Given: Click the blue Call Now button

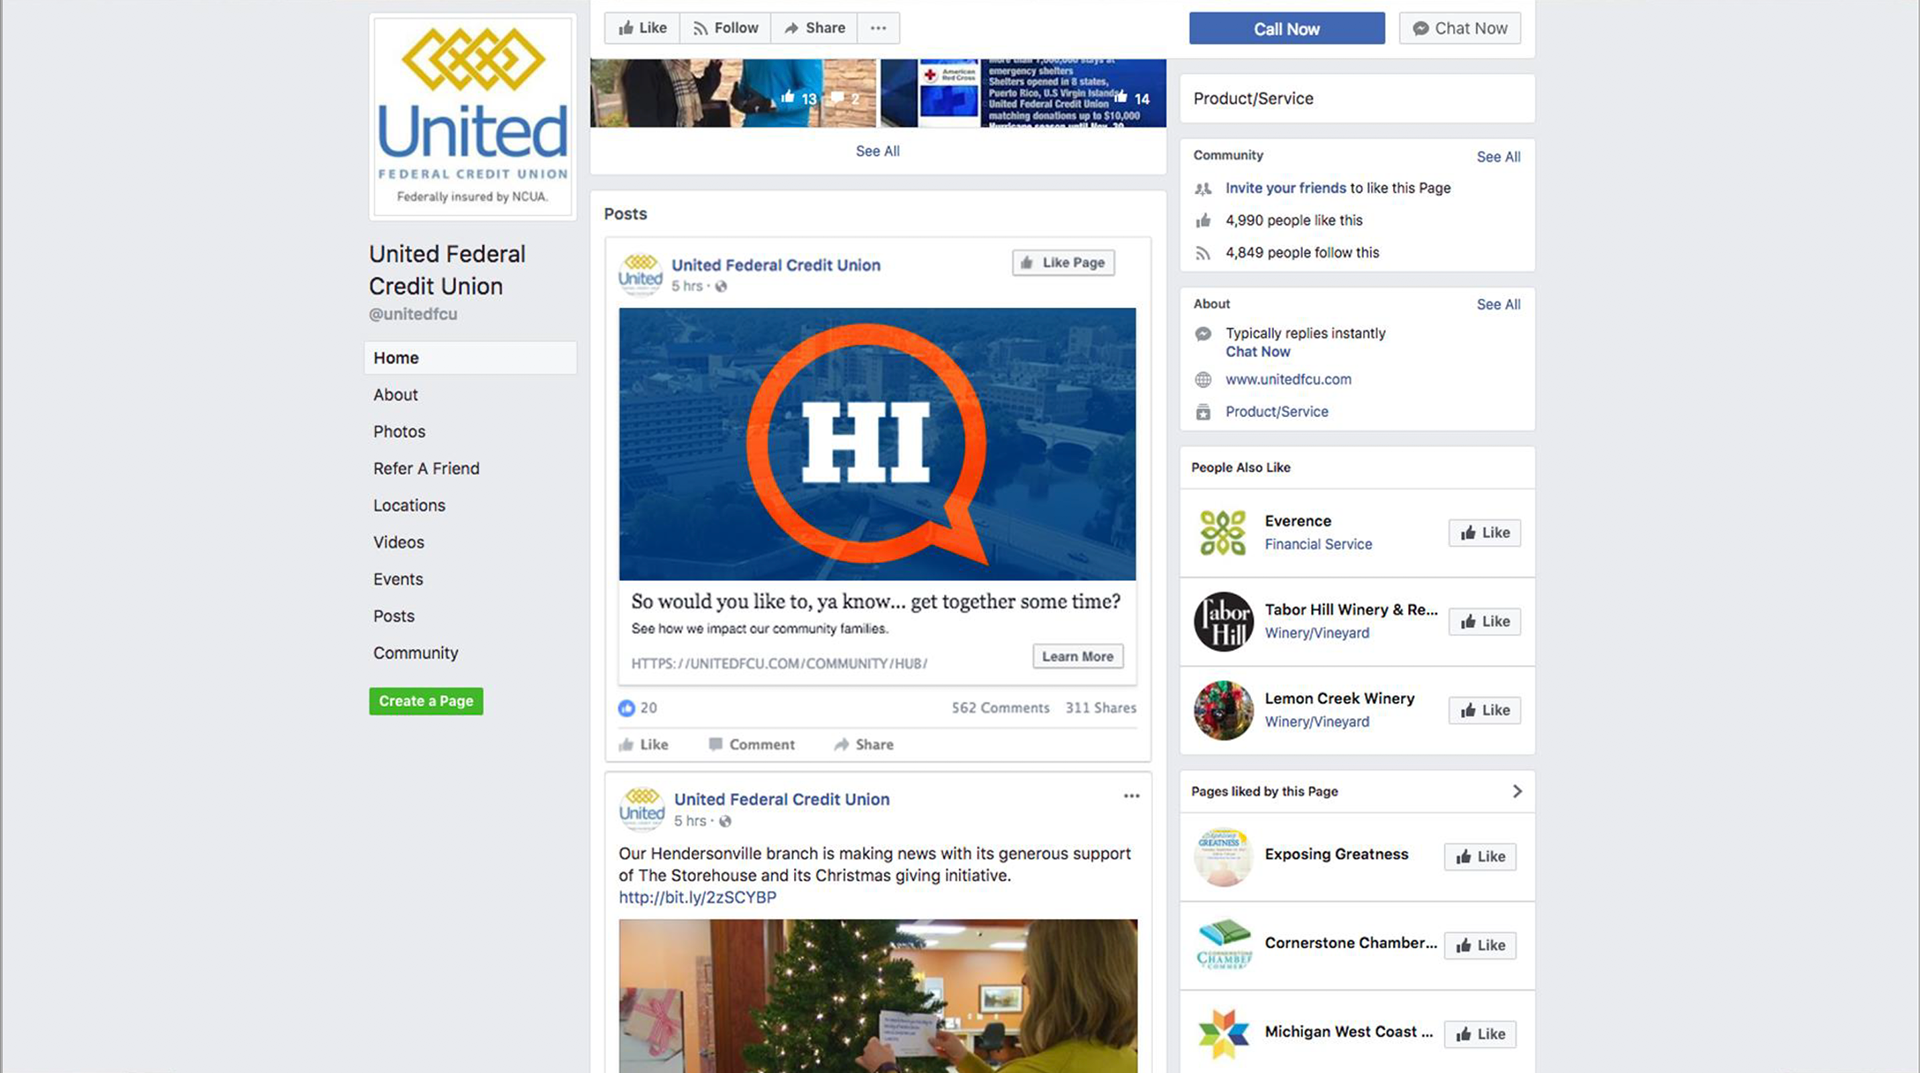Looking at the screenshot, I should point(1287,28).
